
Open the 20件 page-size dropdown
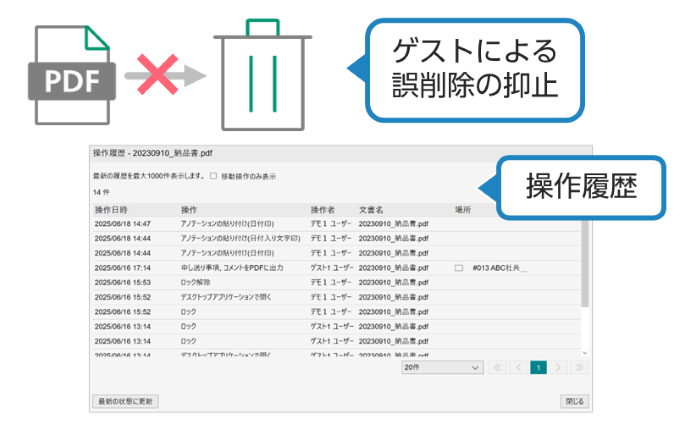(442, 367)
